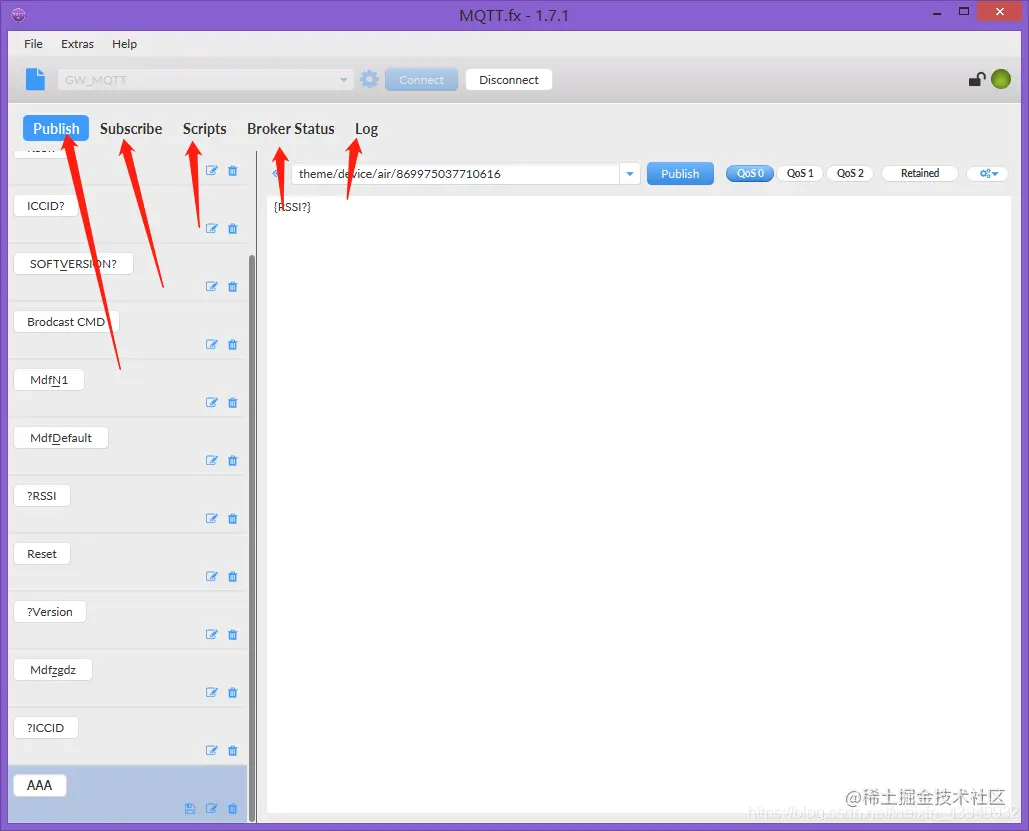Toggle the Retained message option

(919, 173)
